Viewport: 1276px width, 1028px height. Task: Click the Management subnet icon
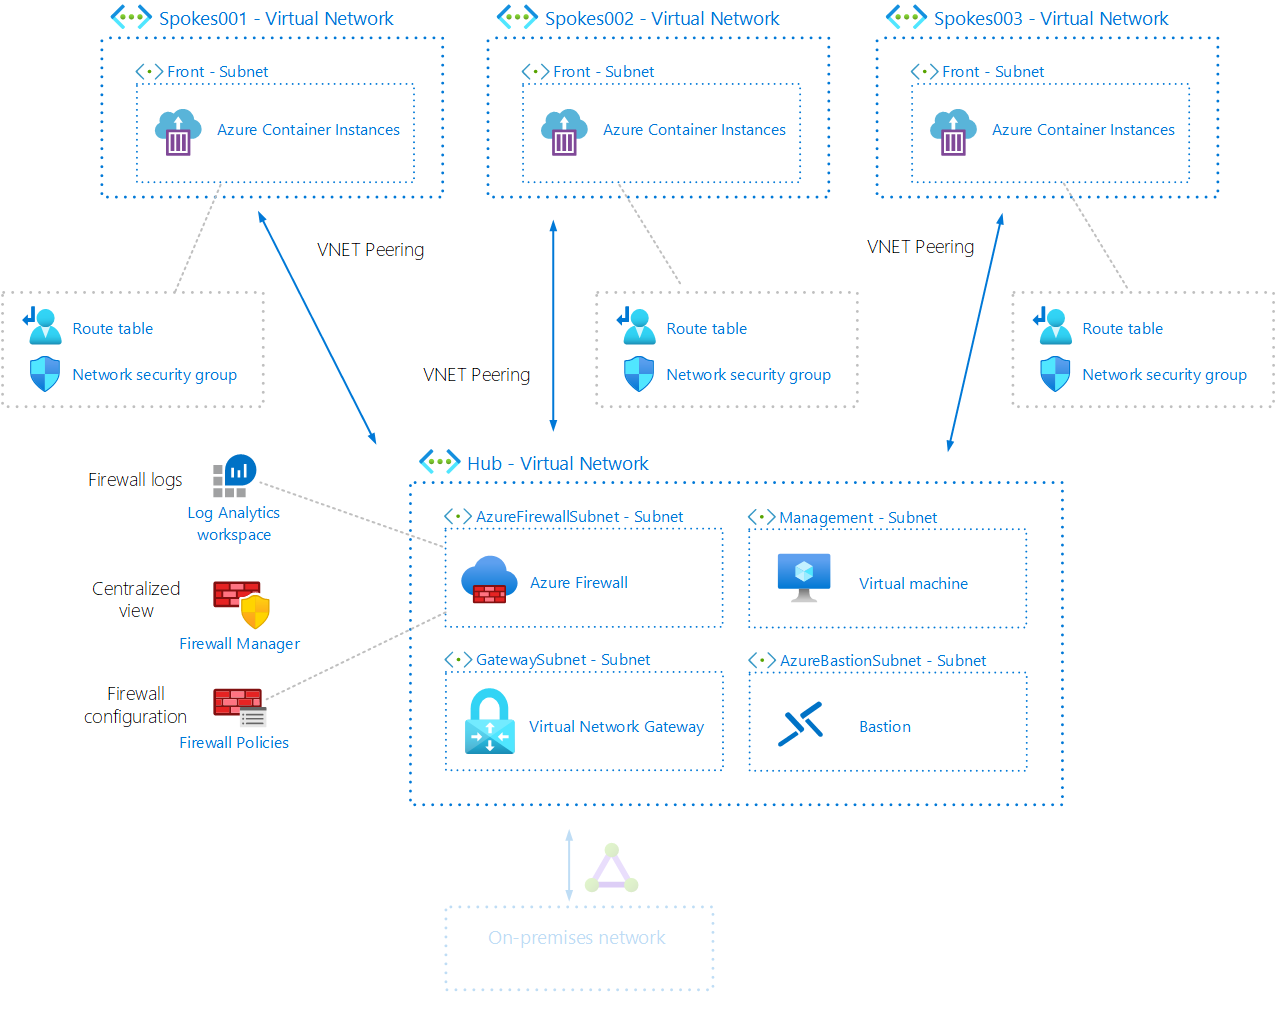pos(762,517)
